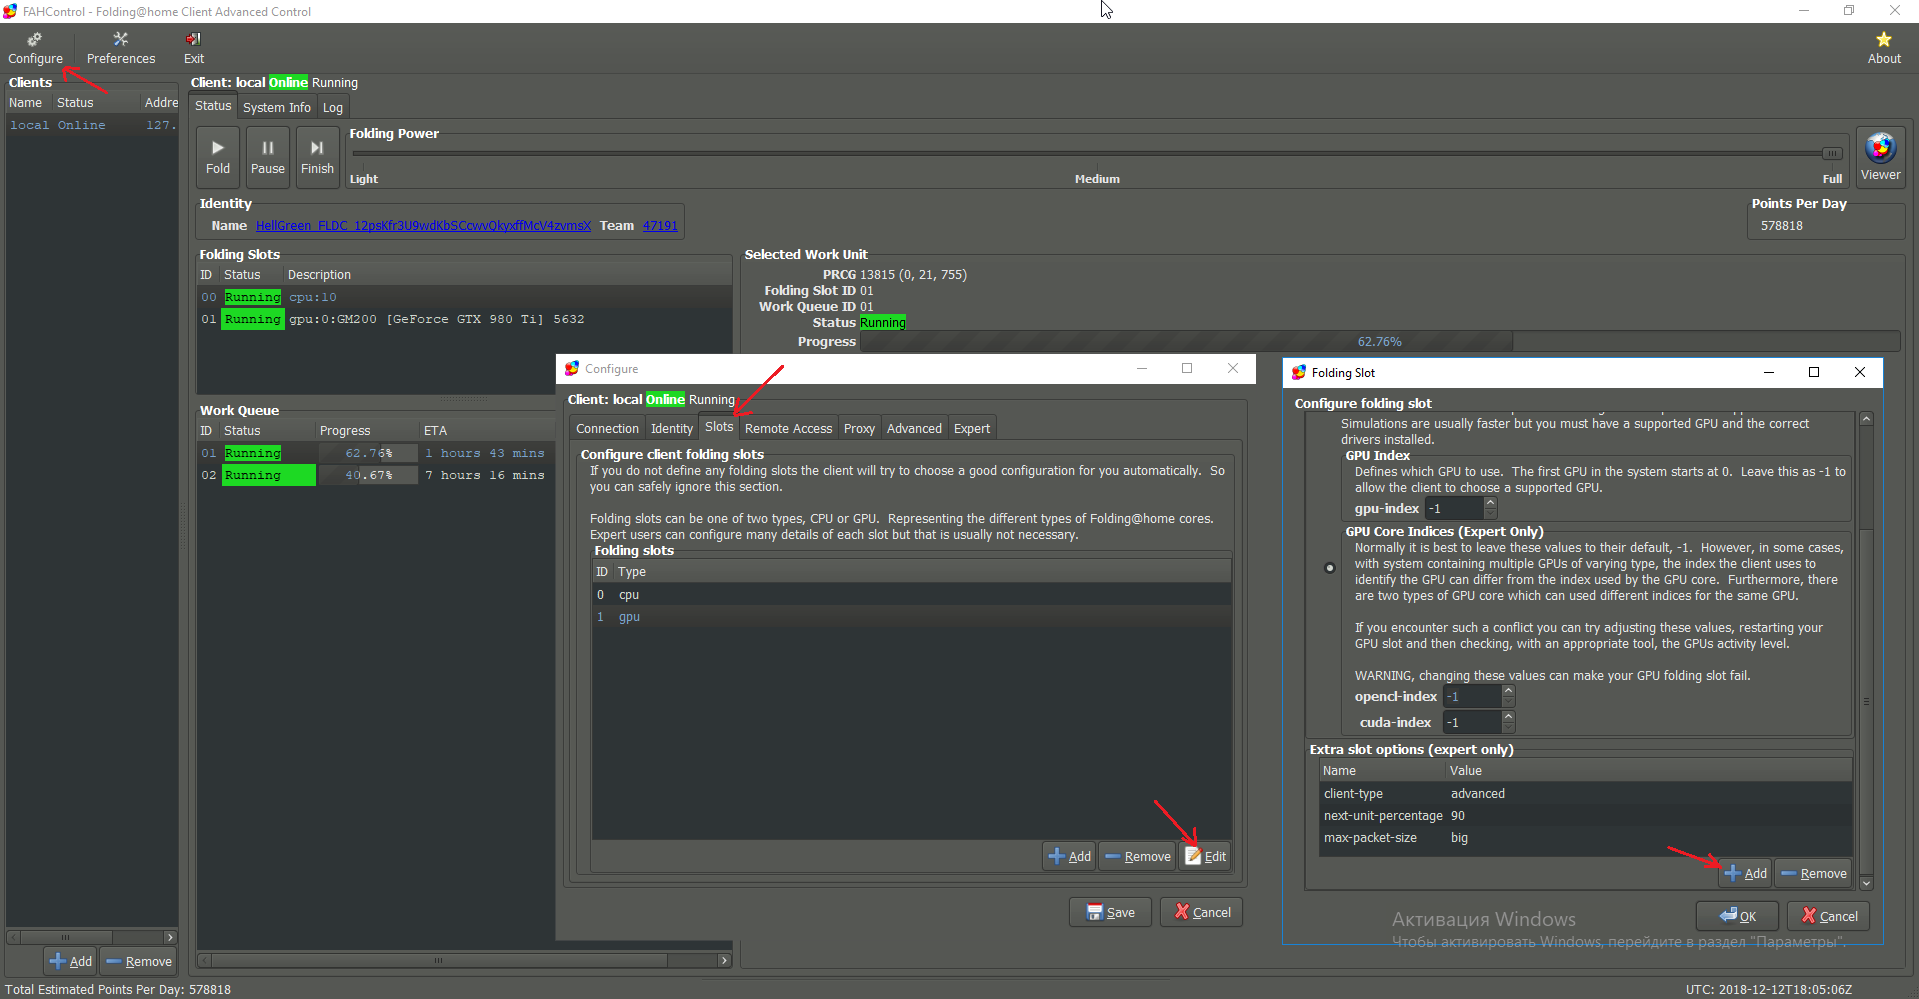Open the Connection tab in Configure

tap(607, 429)
